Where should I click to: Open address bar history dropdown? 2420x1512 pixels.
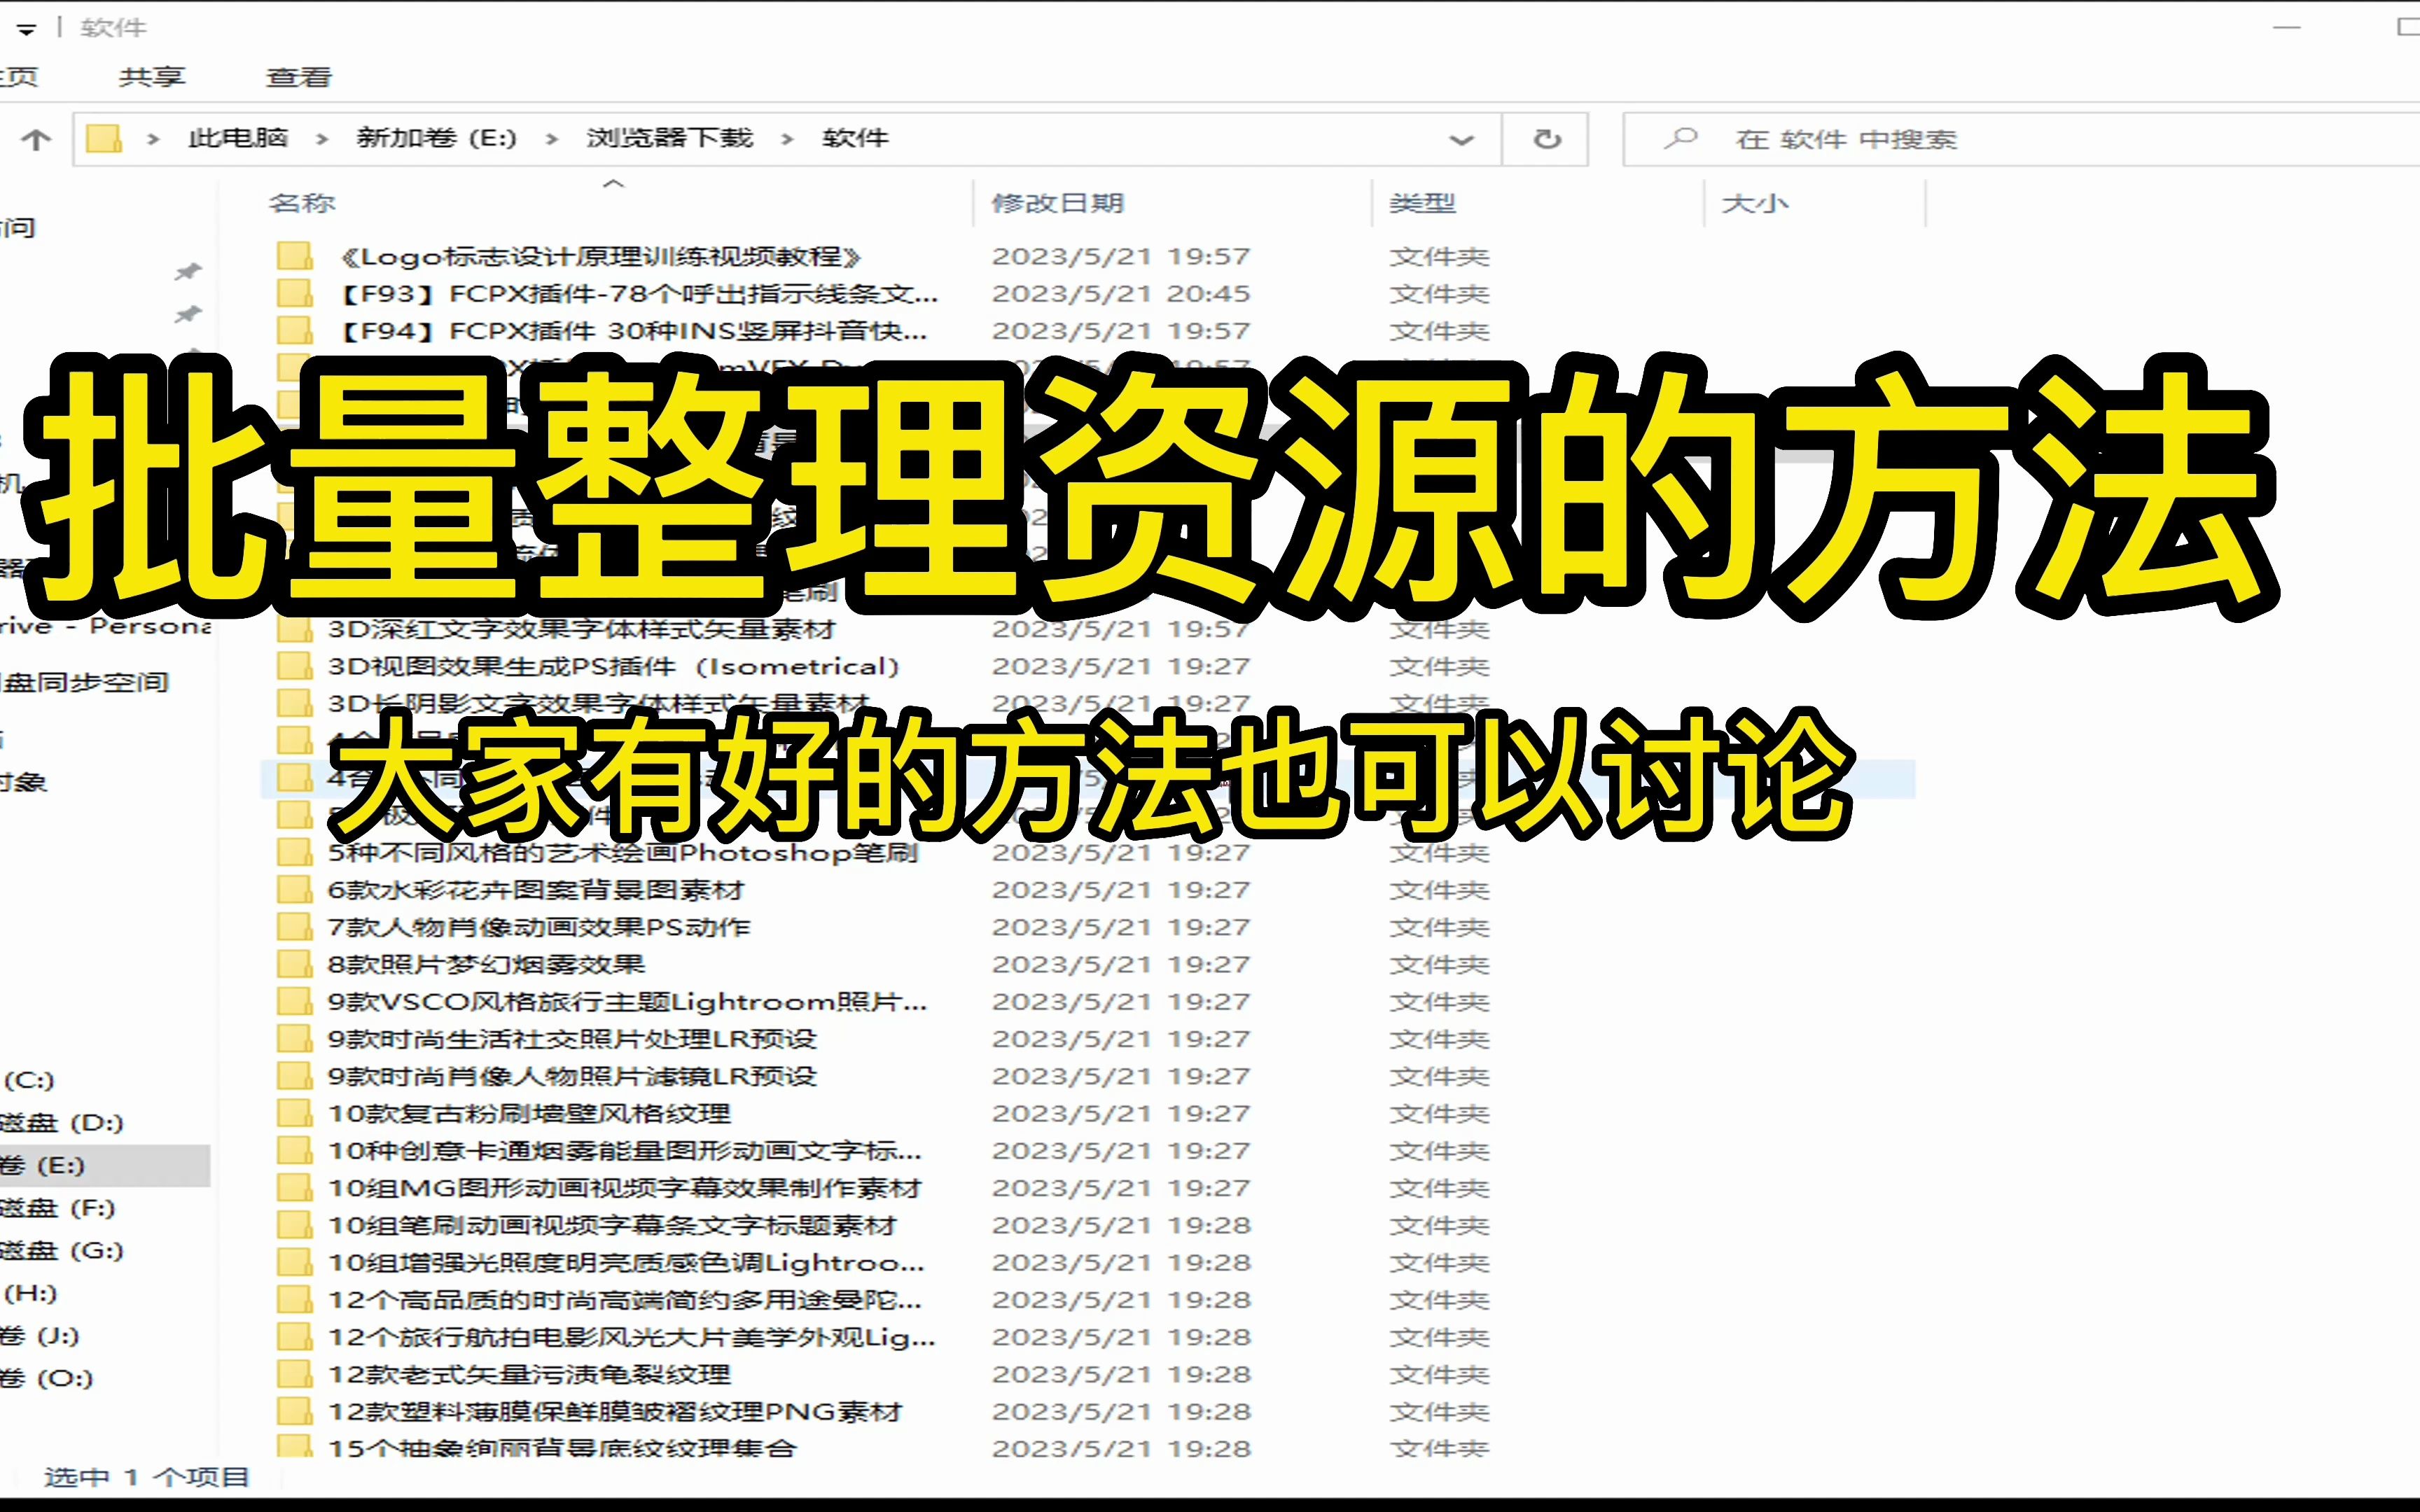pyautogui.click(x=1461, y=139)
